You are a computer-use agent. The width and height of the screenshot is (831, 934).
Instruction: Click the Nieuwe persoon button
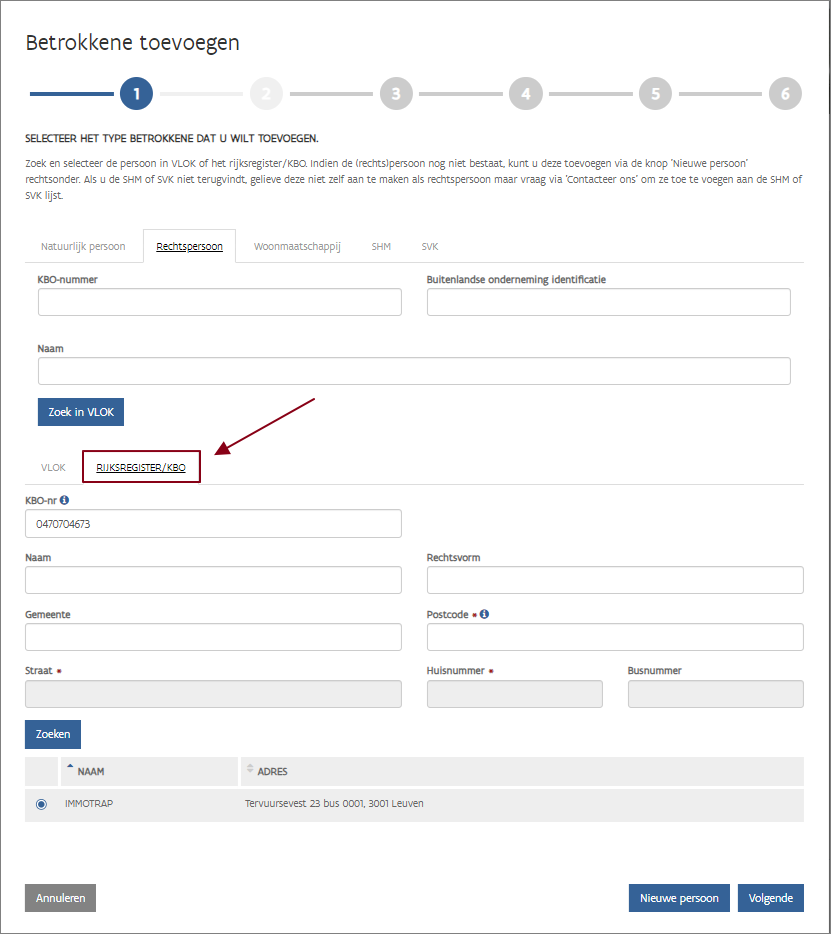679,898
